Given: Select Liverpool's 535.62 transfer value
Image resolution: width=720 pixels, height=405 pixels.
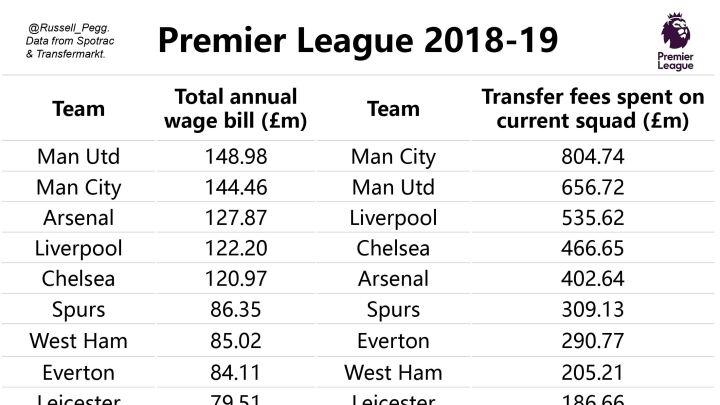Looking at the screenshot, I should tap(592, 218).
